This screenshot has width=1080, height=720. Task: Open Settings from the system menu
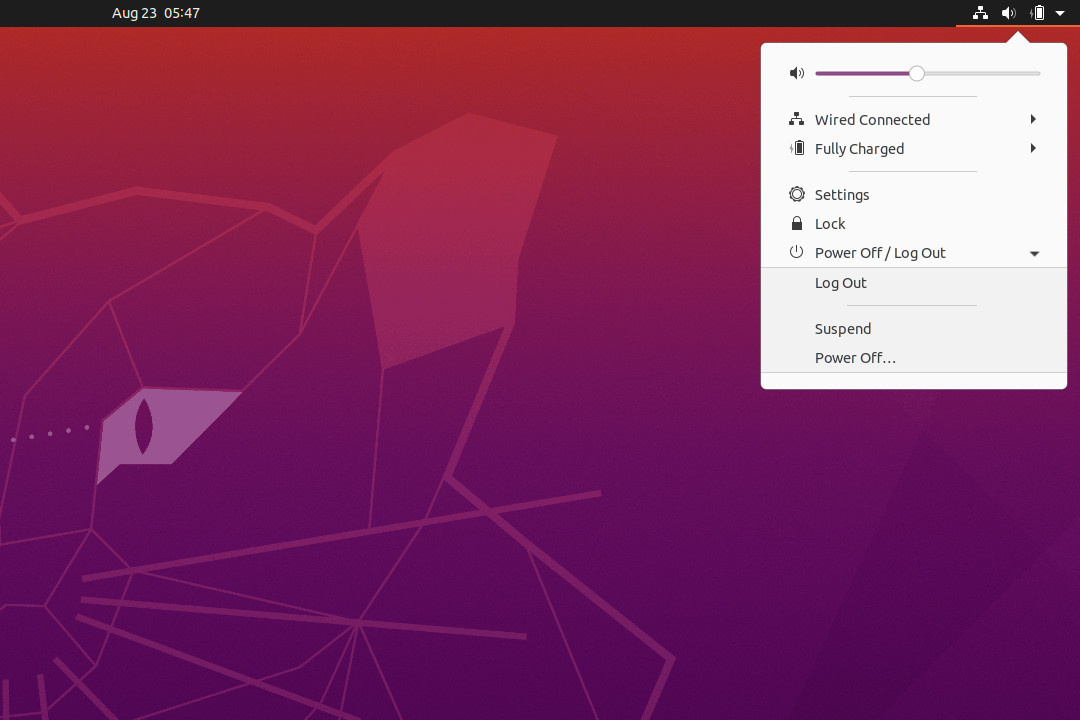(x=914, y=194)
